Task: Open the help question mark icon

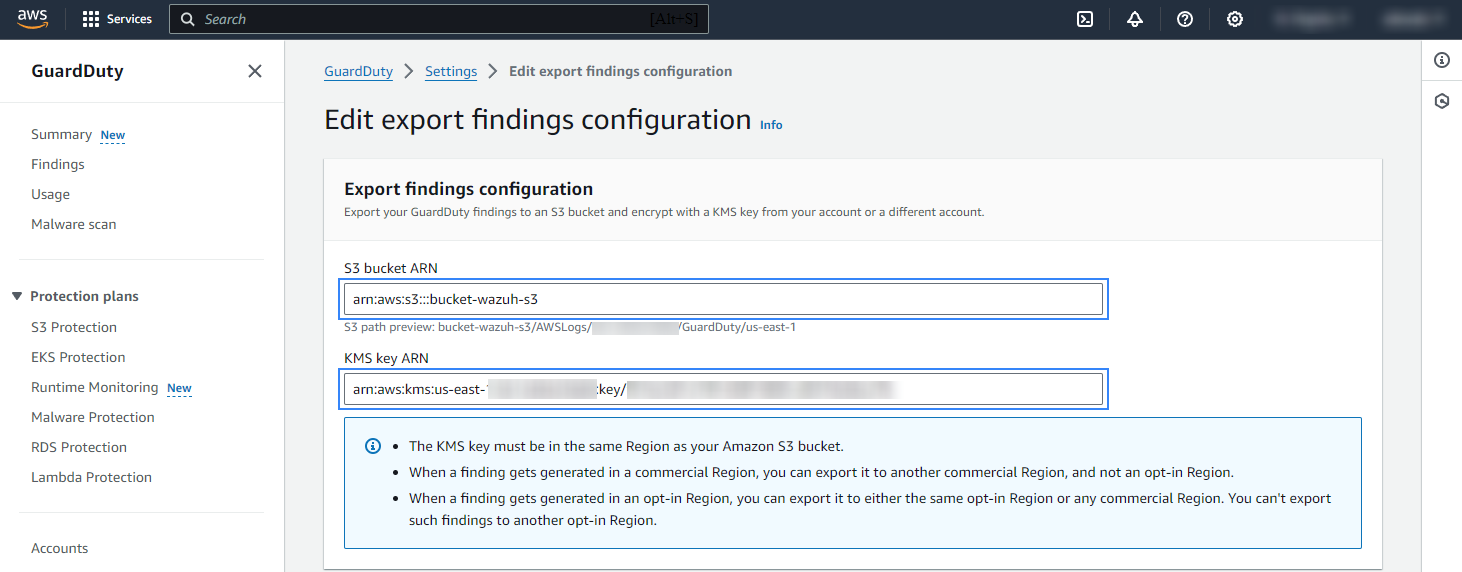Action: 1185,19
